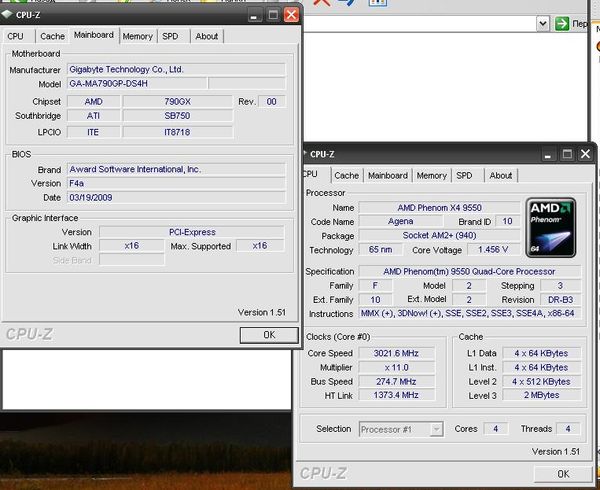Click the CPU-Z icon in left title bar
This screenshot has height=490, width=600.
[x=8, y=15]
